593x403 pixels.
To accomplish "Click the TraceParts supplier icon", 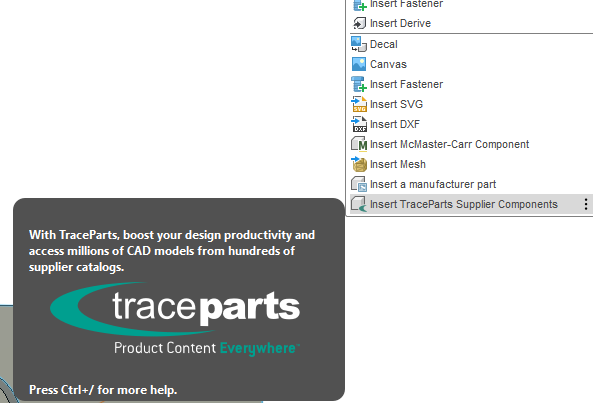I will 359,205.
